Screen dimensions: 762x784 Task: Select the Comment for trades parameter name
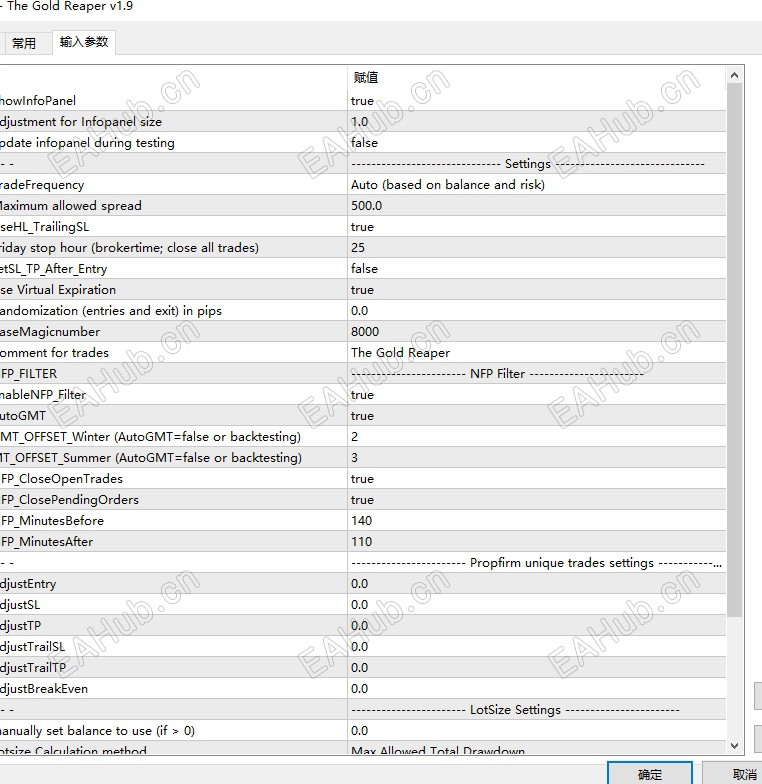[54, 353]
